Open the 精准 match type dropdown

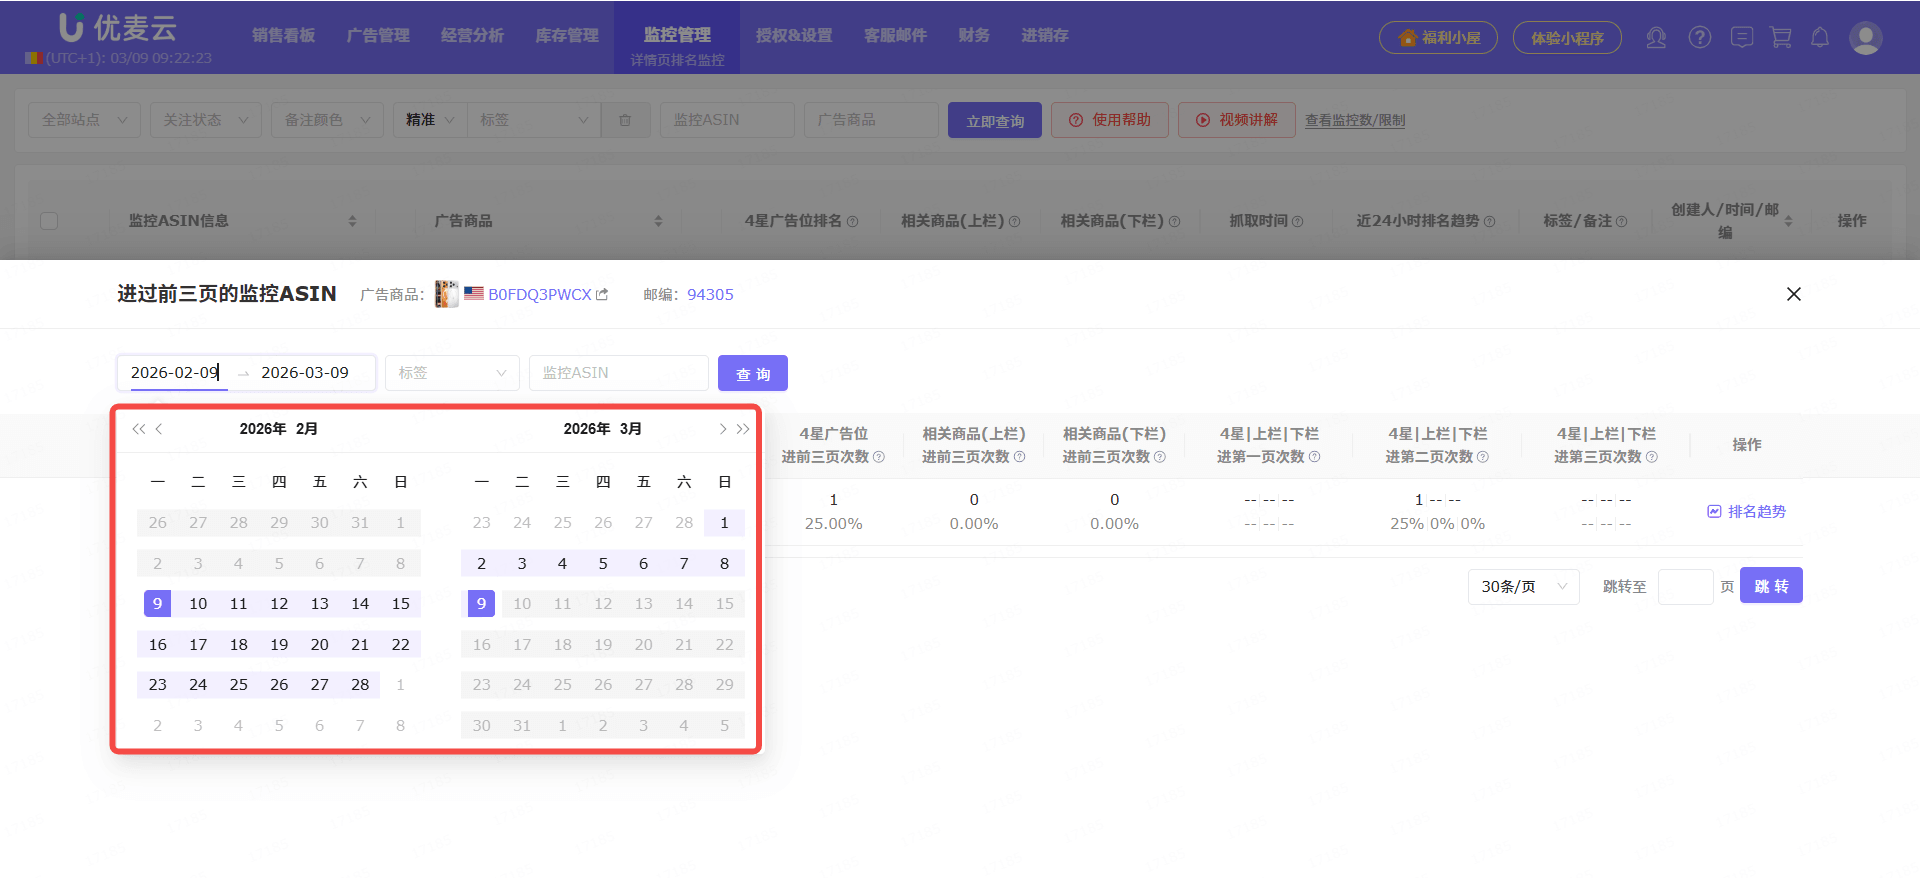pos(430,120)
